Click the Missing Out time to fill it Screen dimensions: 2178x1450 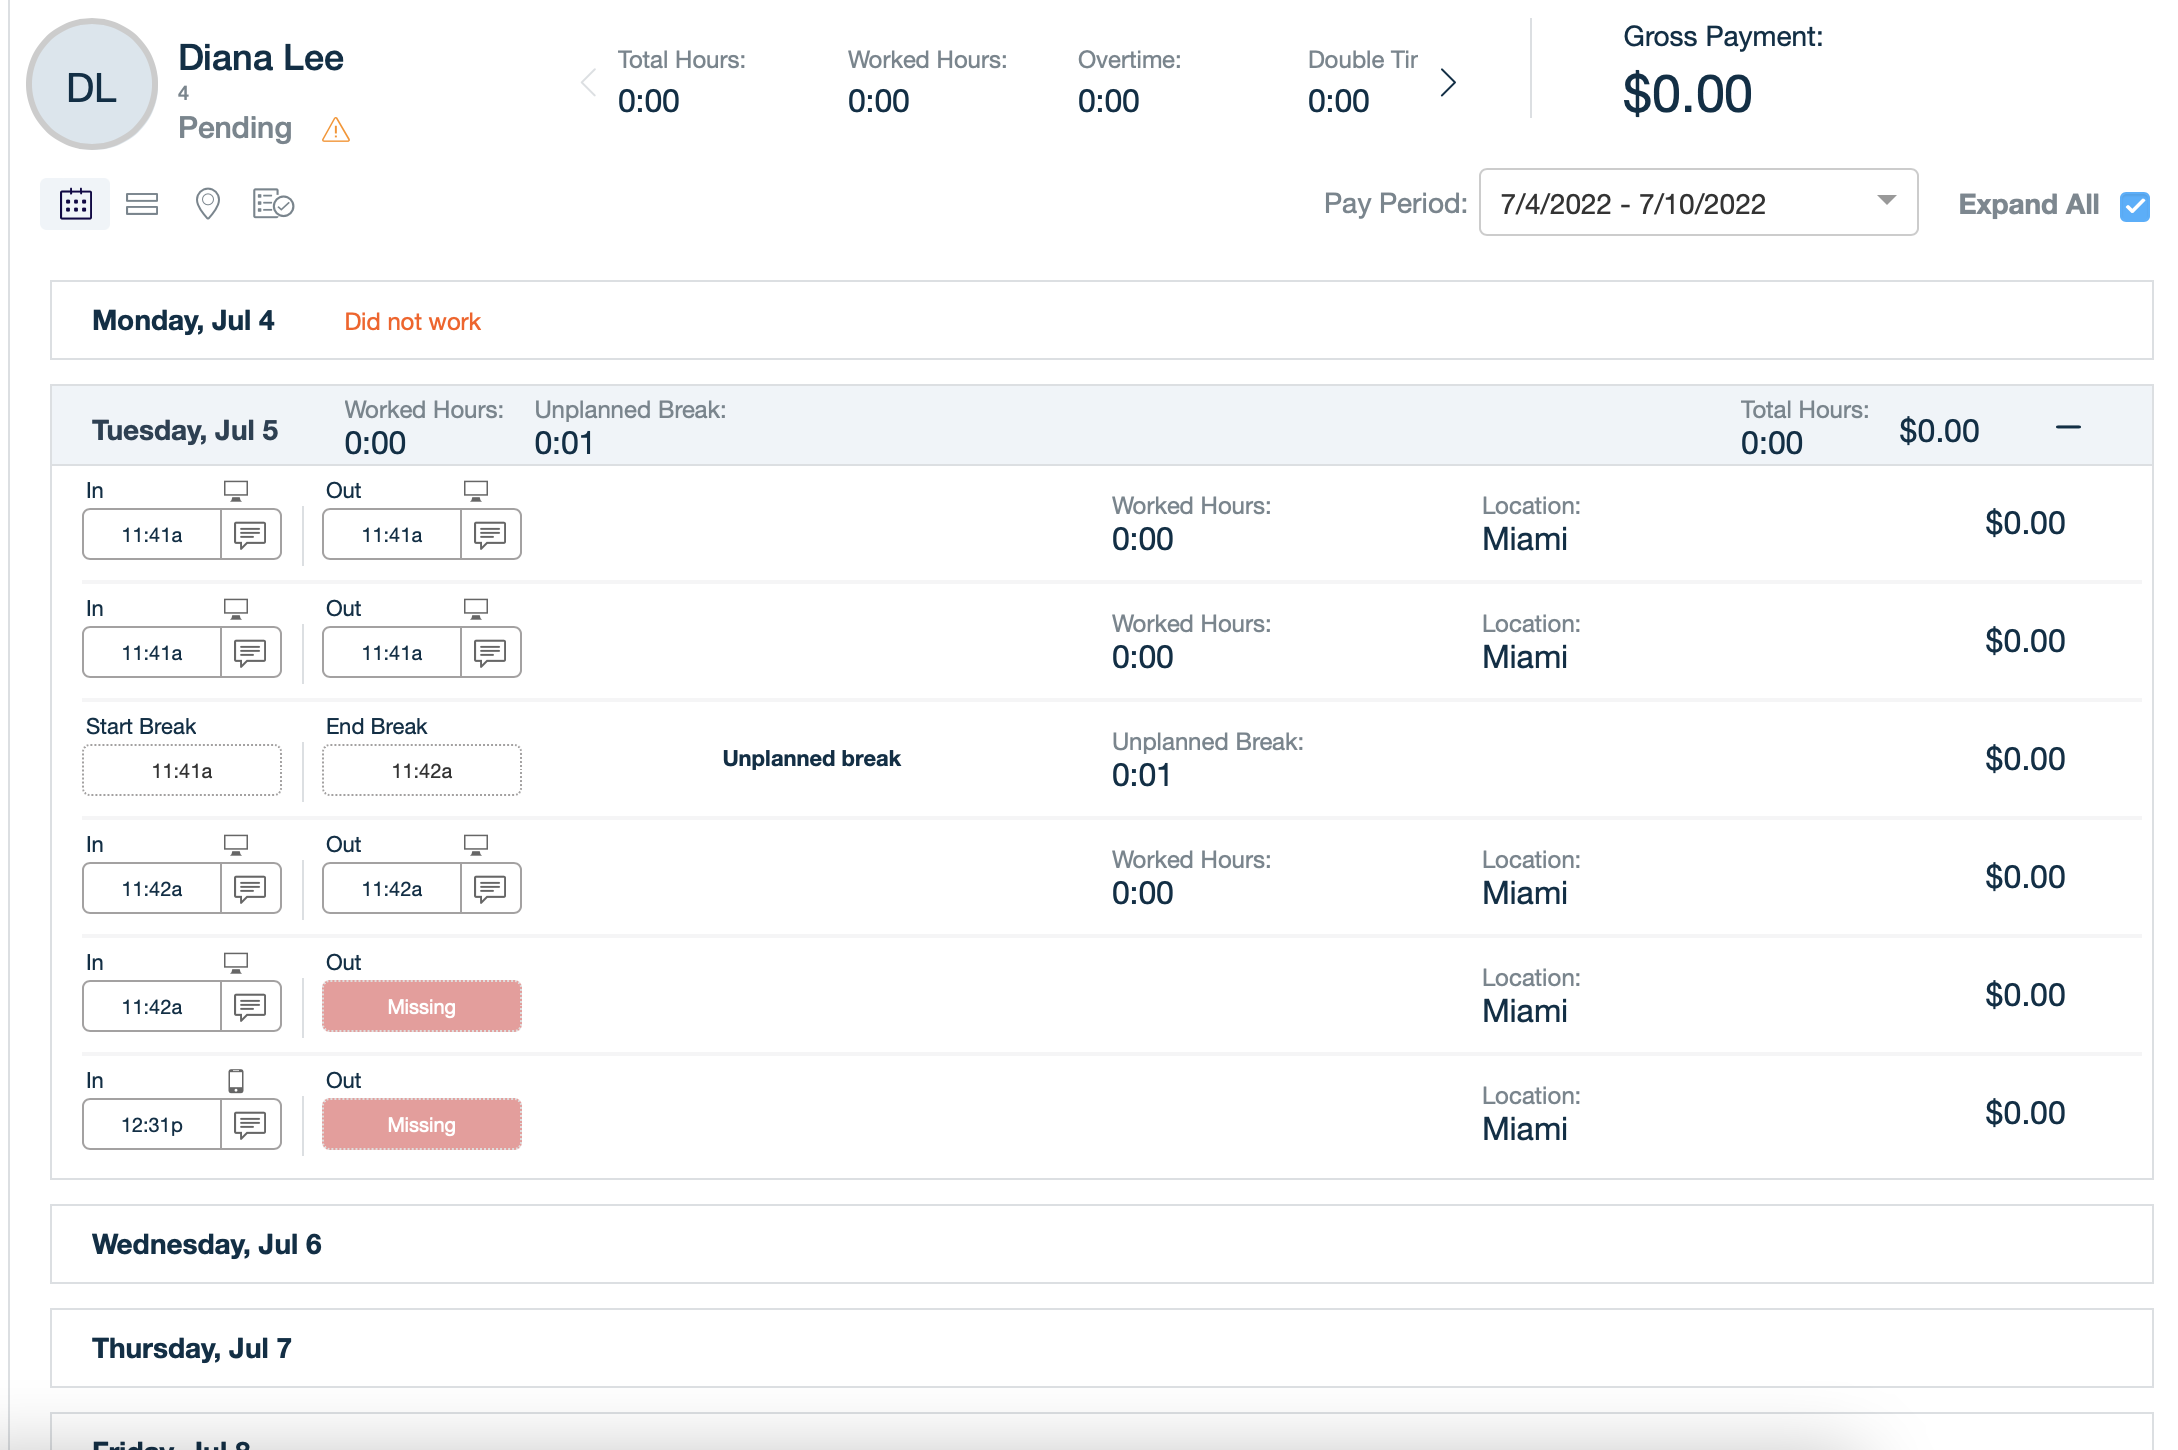tap(421, 1006)
